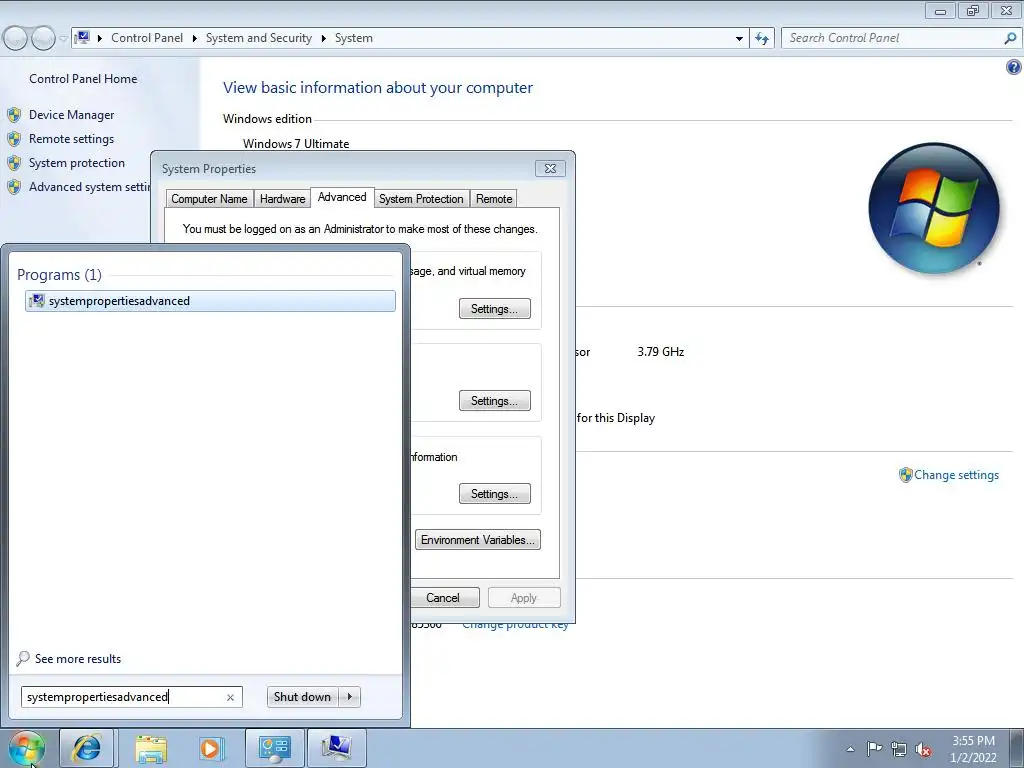This screenshot has width=1024, height=768.
Task: Switch to System Protection tab
Action: pyautogui.click(x=421, y=199)
